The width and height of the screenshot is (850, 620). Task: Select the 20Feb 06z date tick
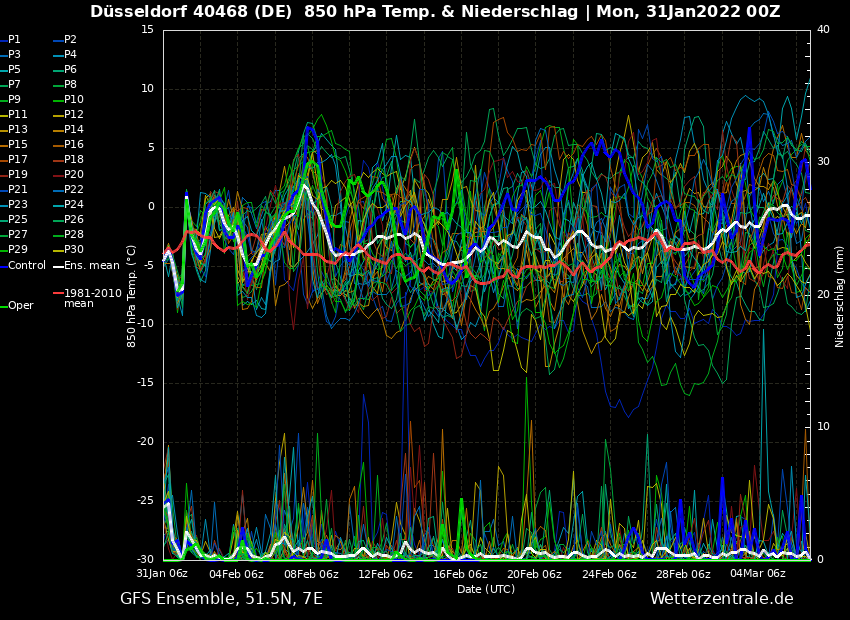[534, 574]
